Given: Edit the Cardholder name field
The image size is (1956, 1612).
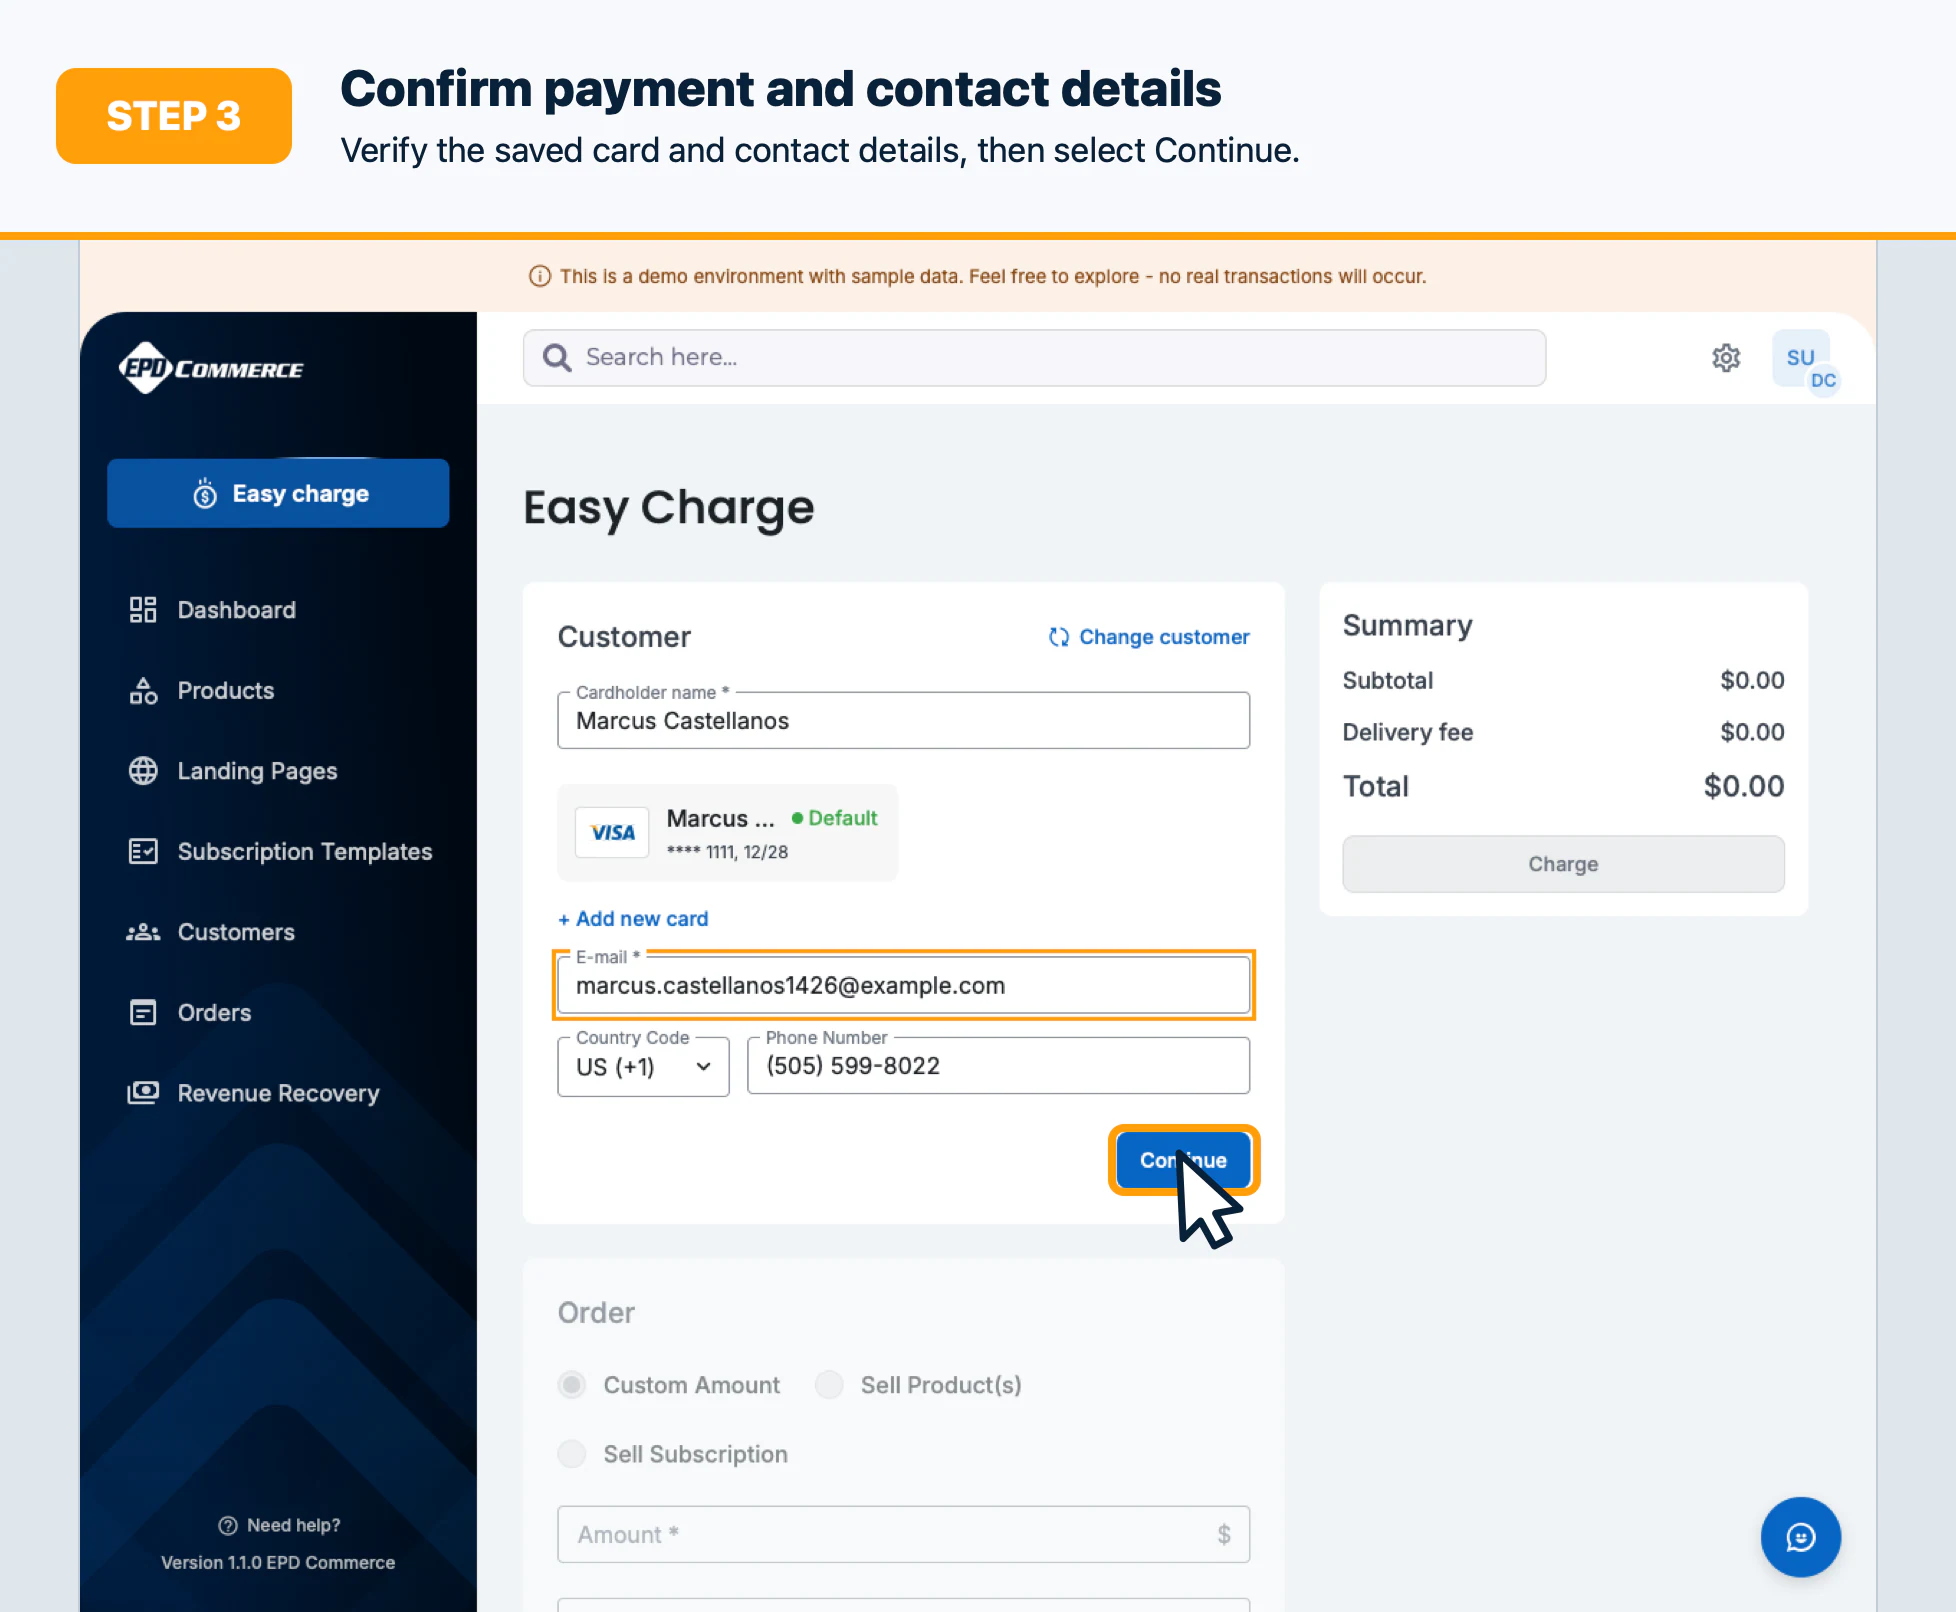Looking at the screenshot, I should (x=903, y=721).
